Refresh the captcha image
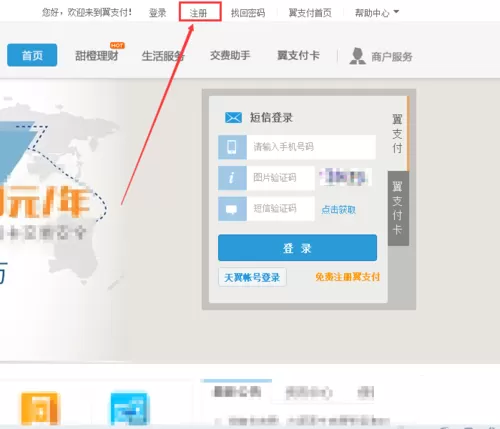This screenshot has width=500, height=429. [345, 177]
